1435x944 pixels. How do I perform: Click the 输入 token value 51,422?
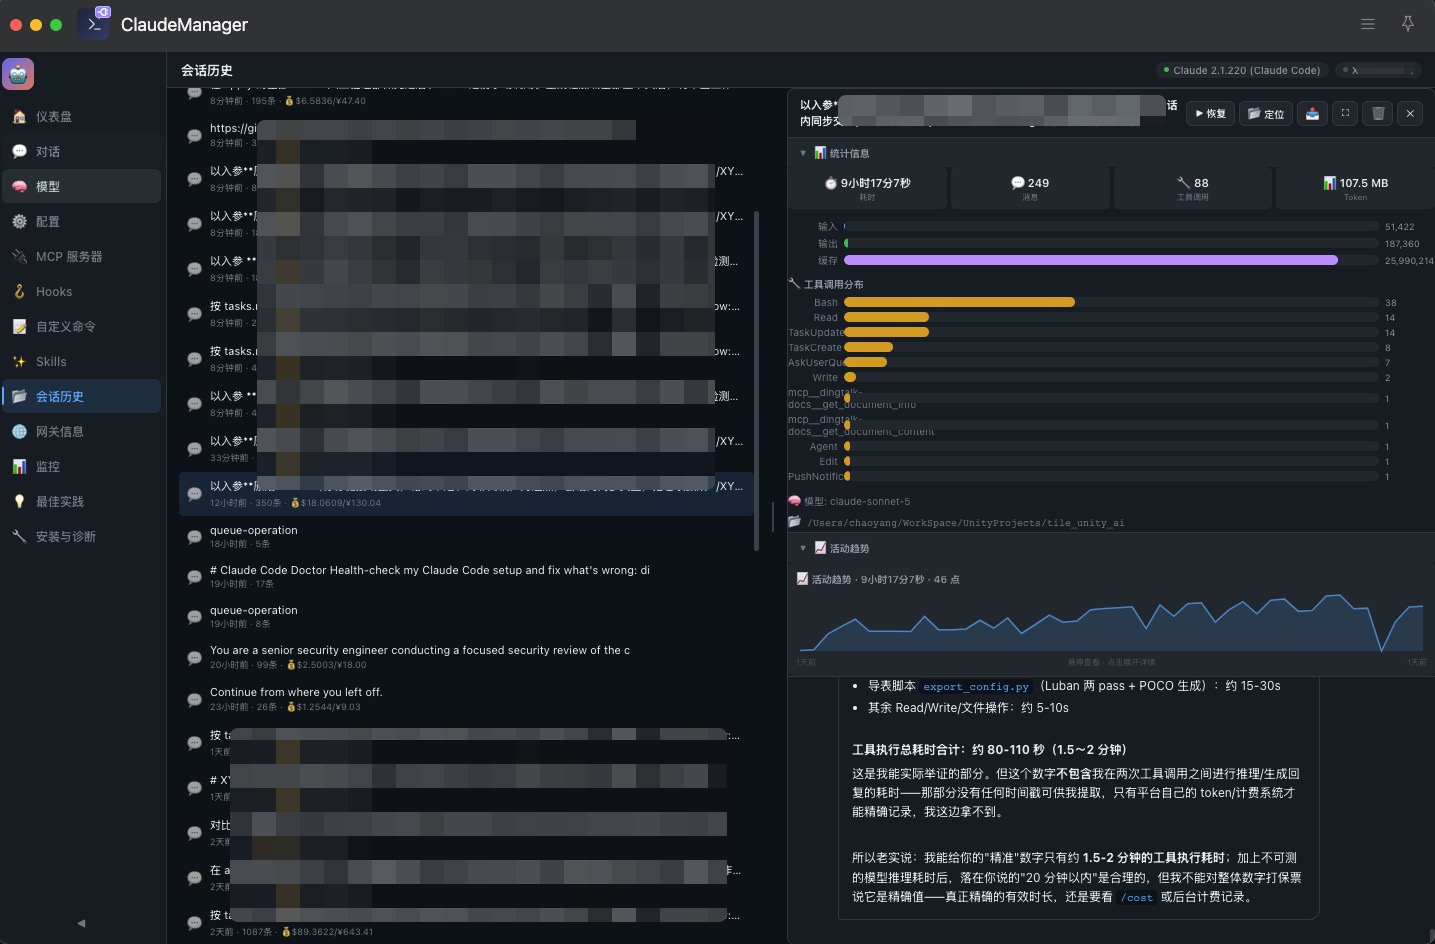(1399, 227)
